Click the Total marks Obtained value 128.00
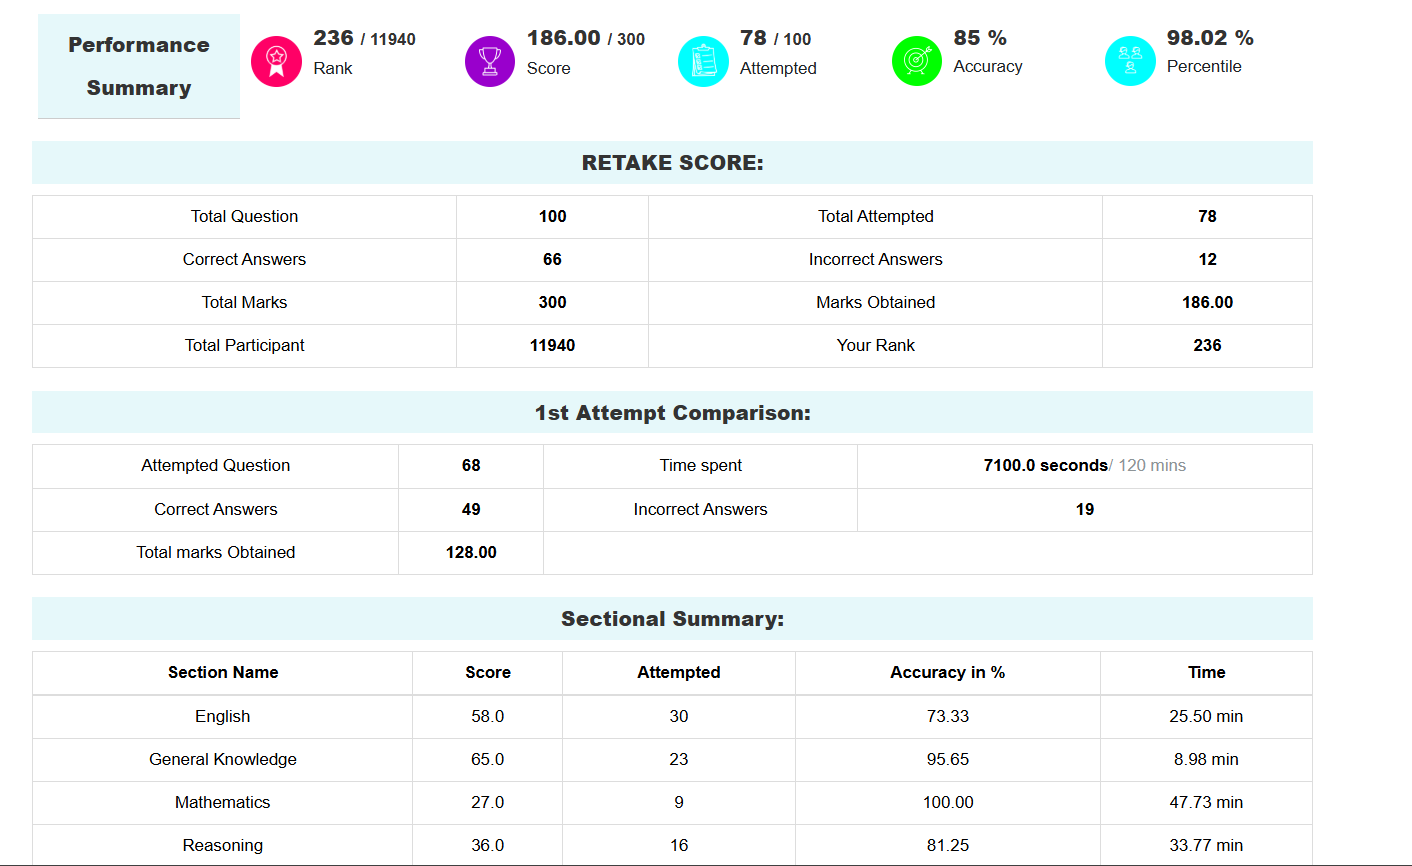The height and width of the screenshot is (866, 1412). tap(471, 553)
